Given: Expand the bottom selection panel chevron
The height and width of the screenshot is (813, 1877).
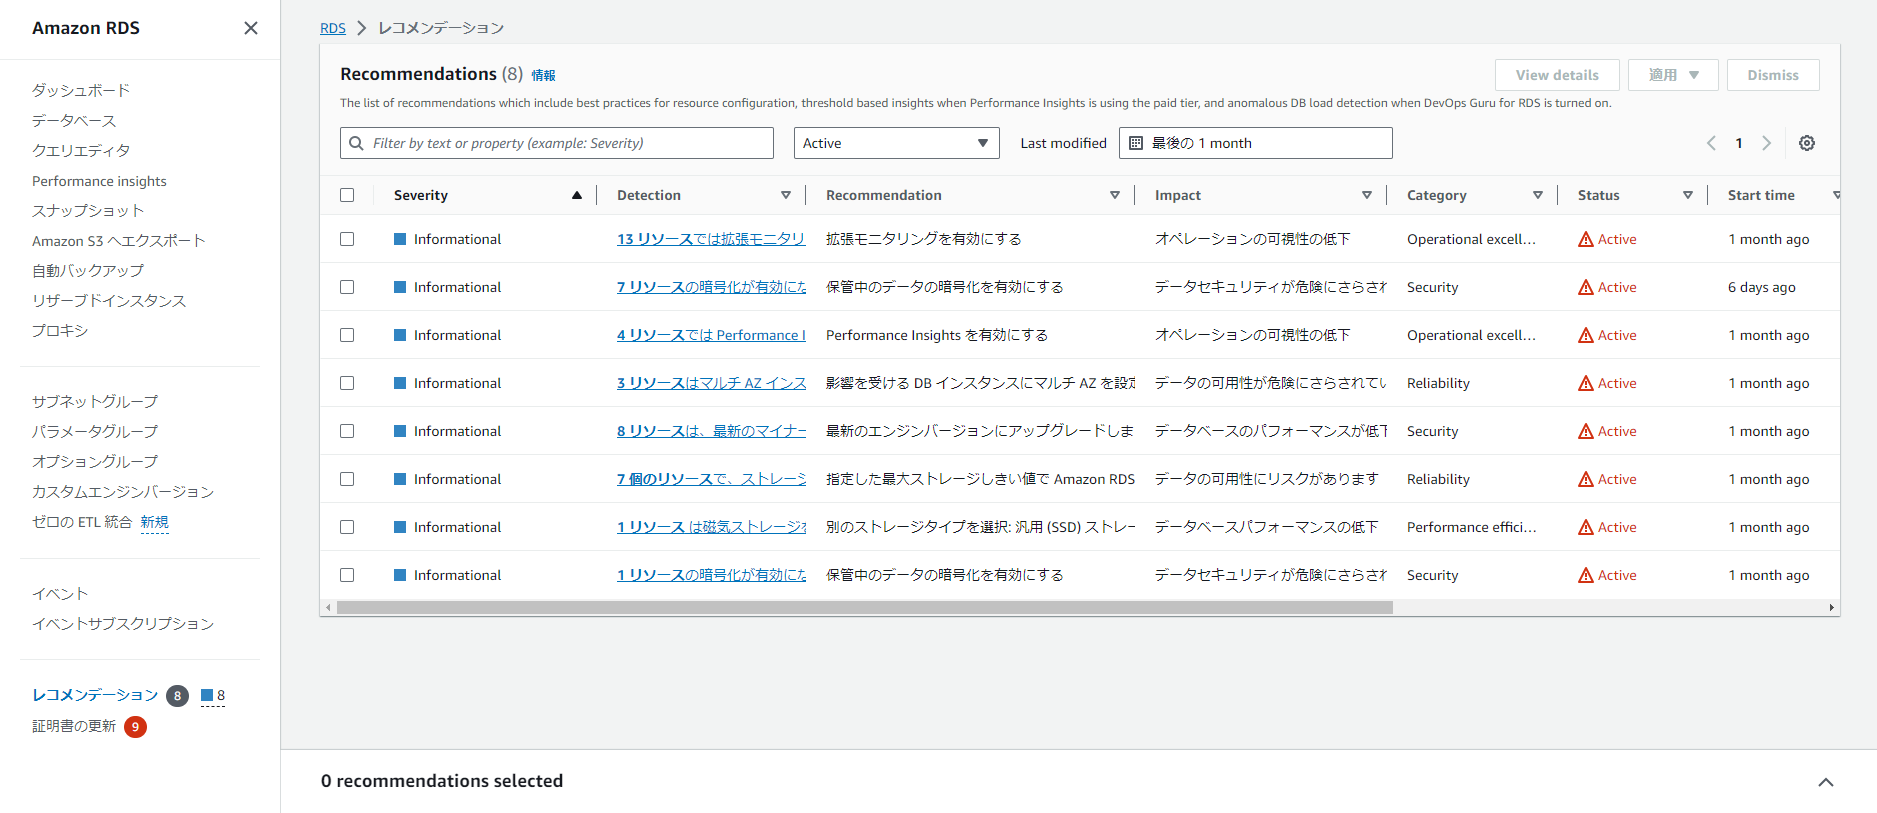Looking at the screenshot, I should [x=1826, y=782].
